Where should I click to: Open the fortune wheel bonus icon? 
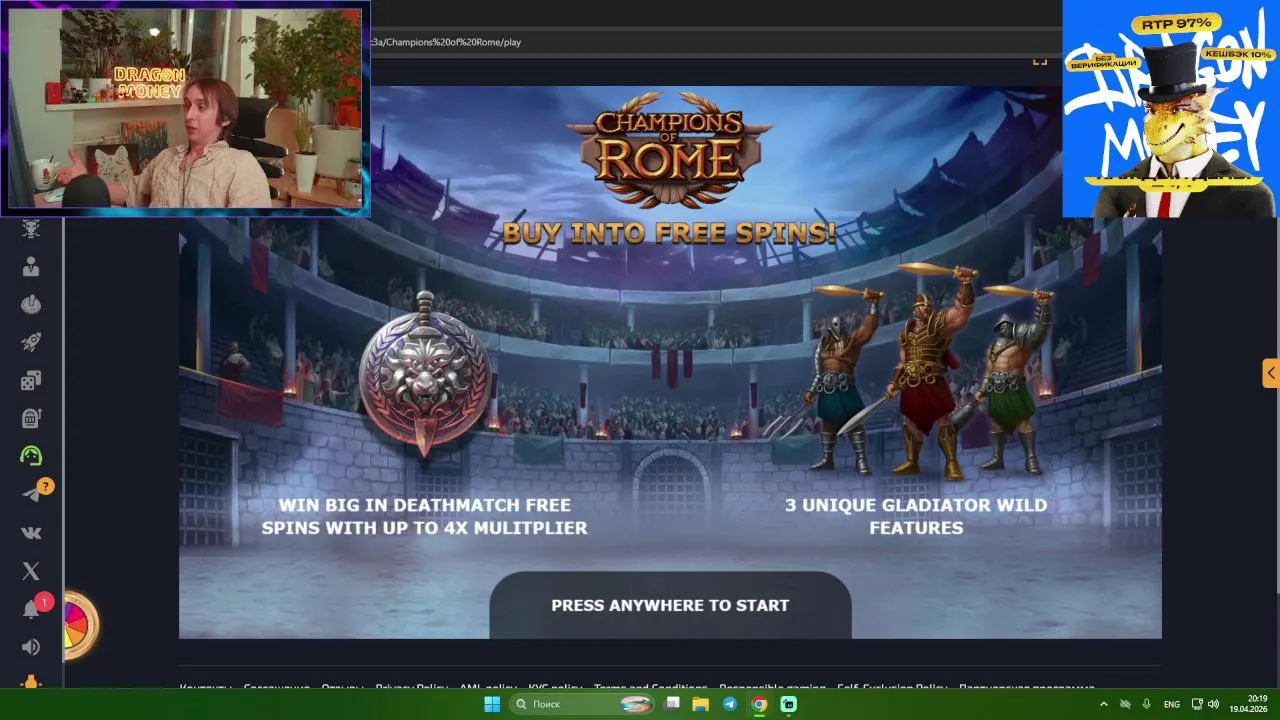pos(78,626)
